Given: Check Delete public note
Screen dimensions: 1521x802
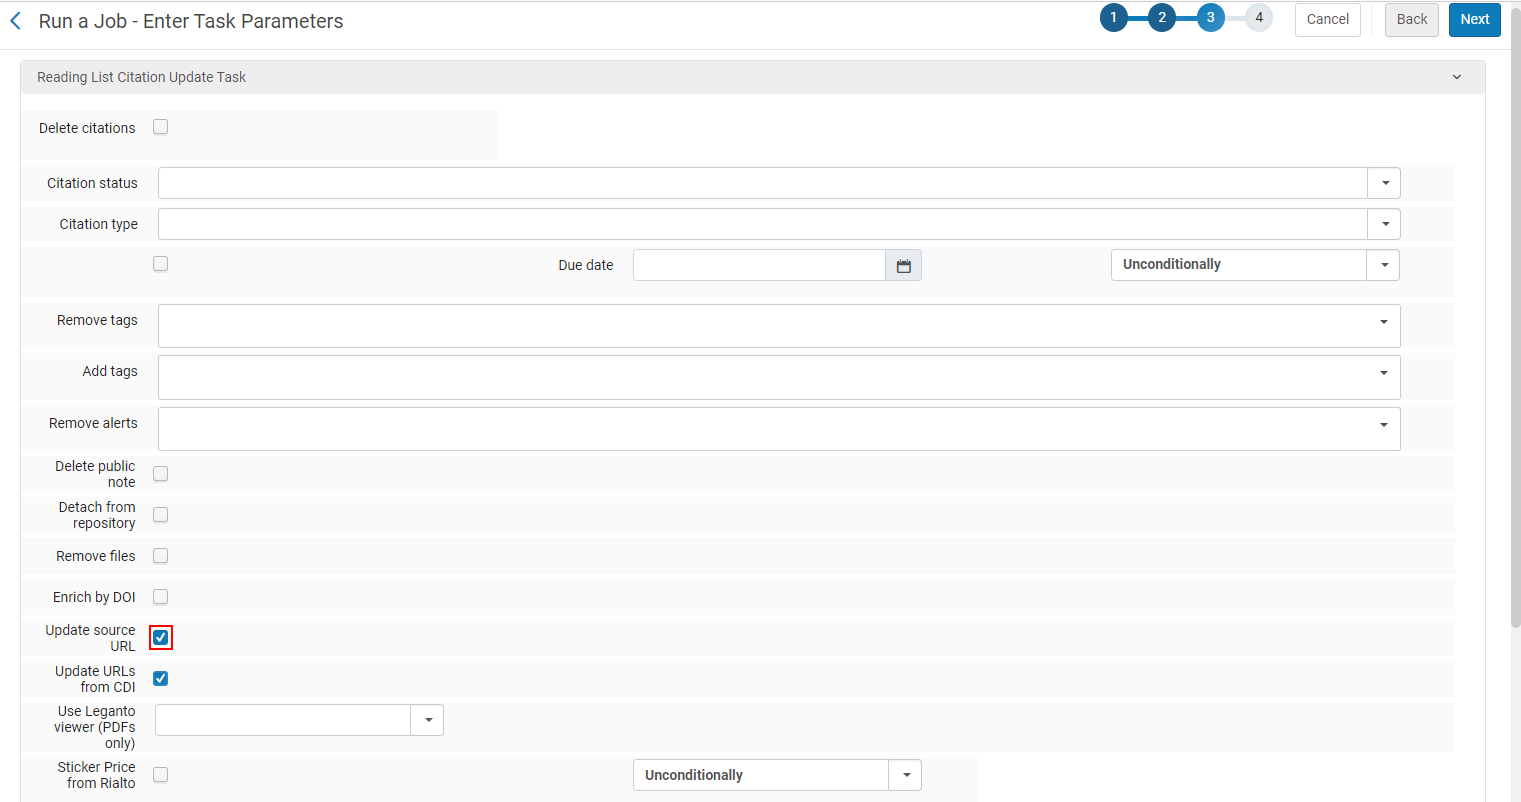Looking at the screenshot, I should (x=160, y=474).
